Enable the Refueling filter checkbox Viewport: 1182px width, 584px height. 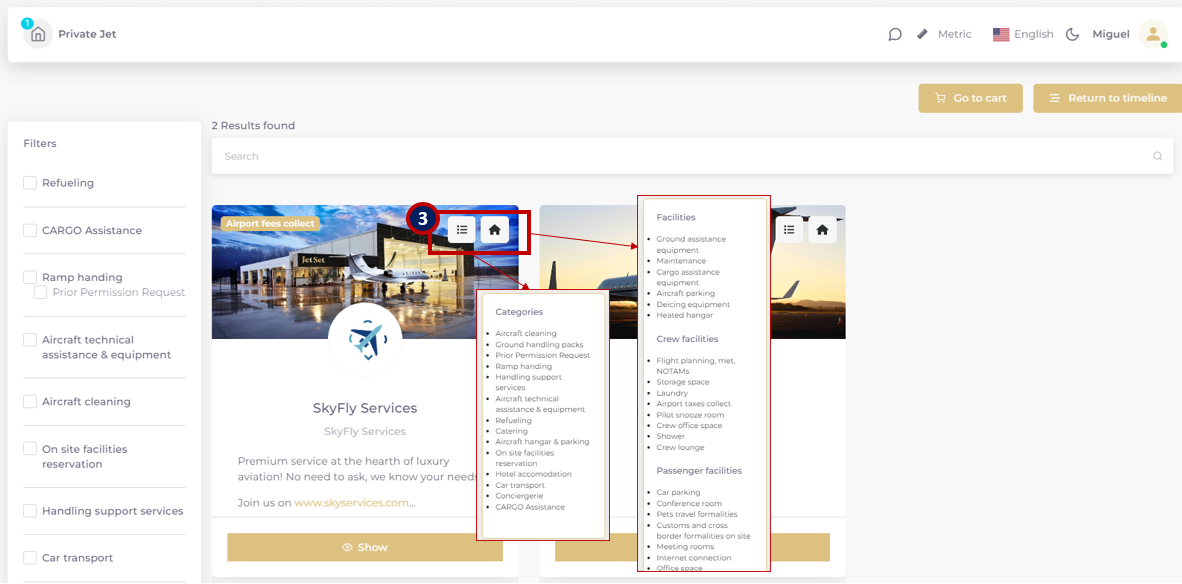tap(30, 183)
